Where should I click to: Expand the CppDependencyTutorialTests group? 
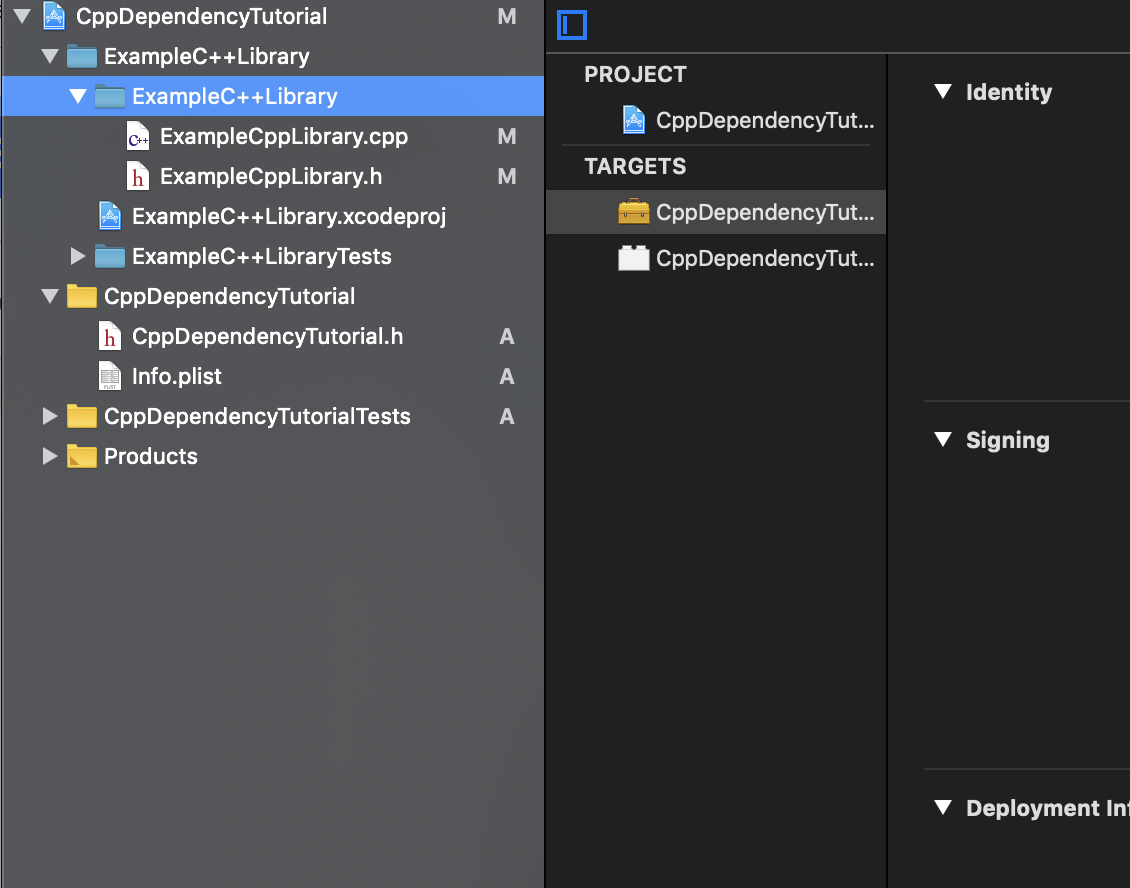click(x=50, y=416)
